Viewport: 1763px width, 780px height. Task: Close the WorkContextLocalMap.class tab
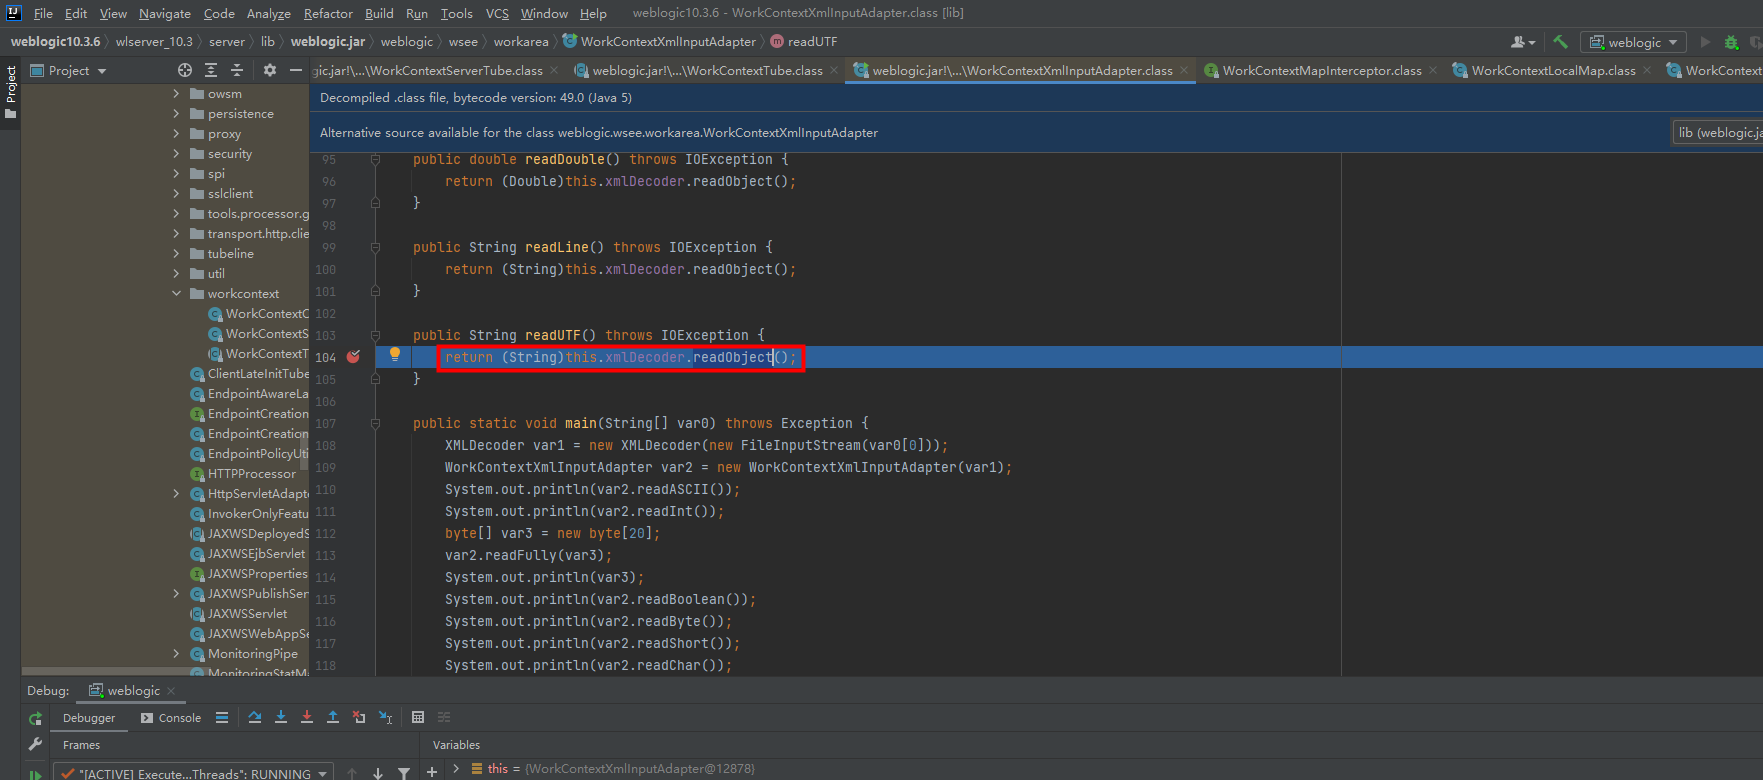tap(1648, 70)
